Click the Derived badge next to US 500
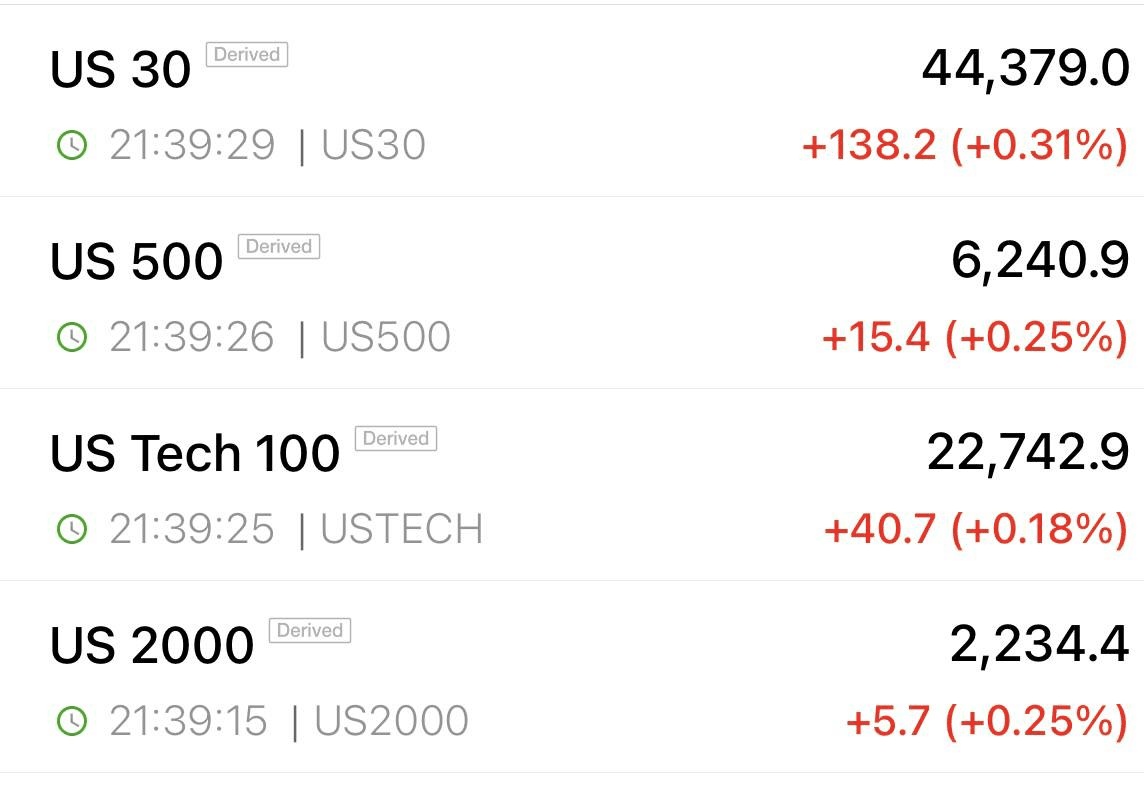 tap(279, 247)
